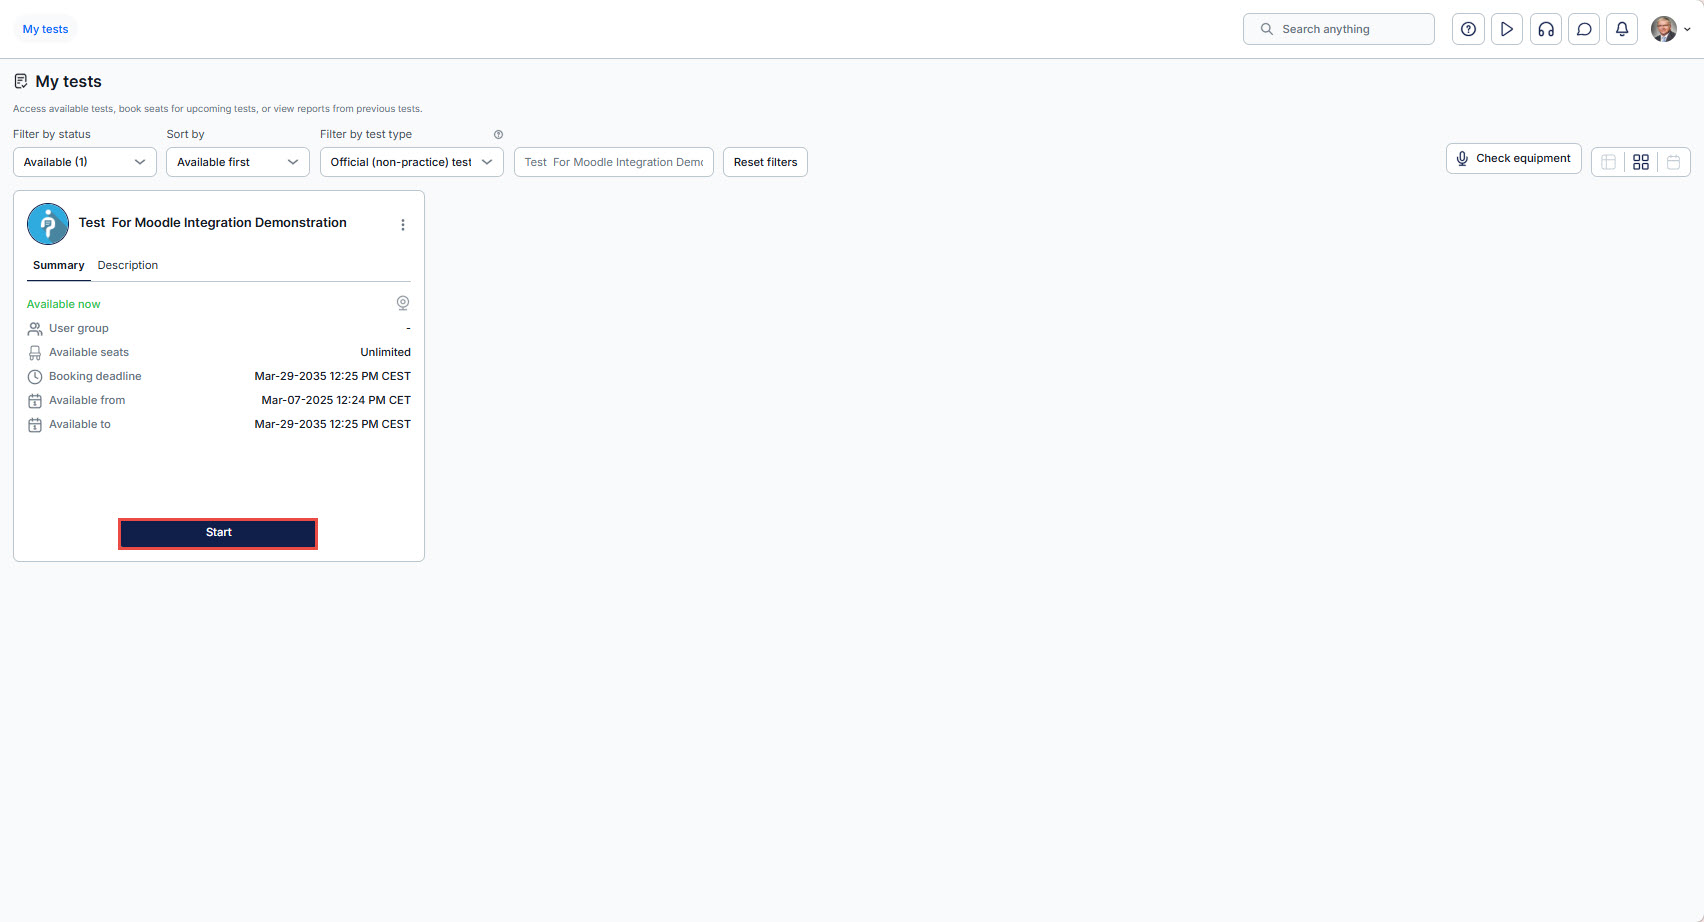Open the headset support icon
1704x922 pixels.
click(1545, 29)
